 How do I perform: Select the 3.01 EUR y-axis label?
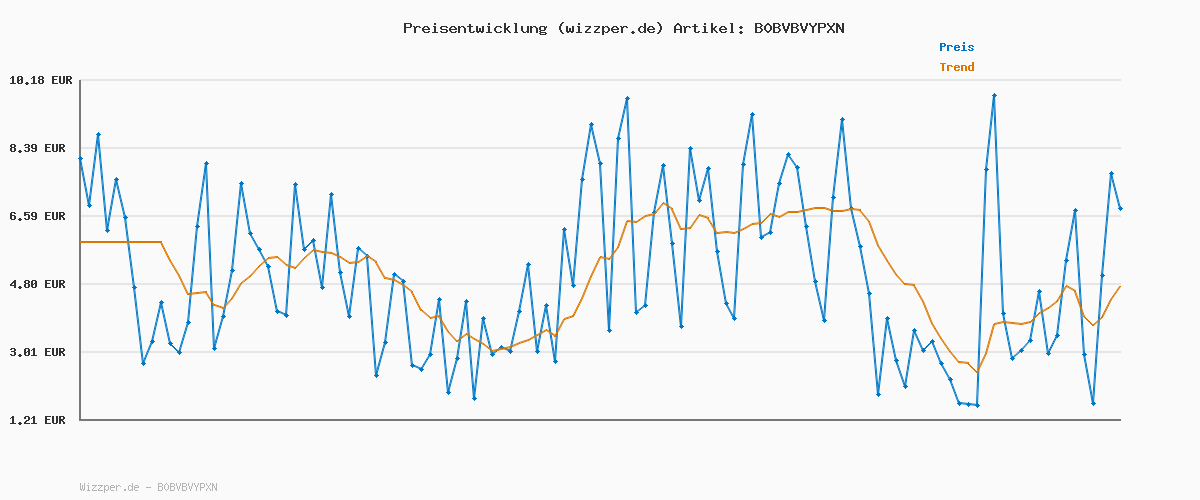tap(37, 352)
